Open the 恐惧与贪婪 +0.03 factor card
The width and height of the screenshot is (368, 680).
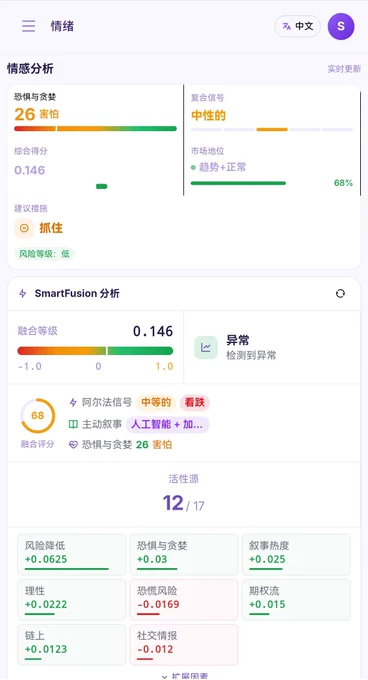click(x=184, y=554)
